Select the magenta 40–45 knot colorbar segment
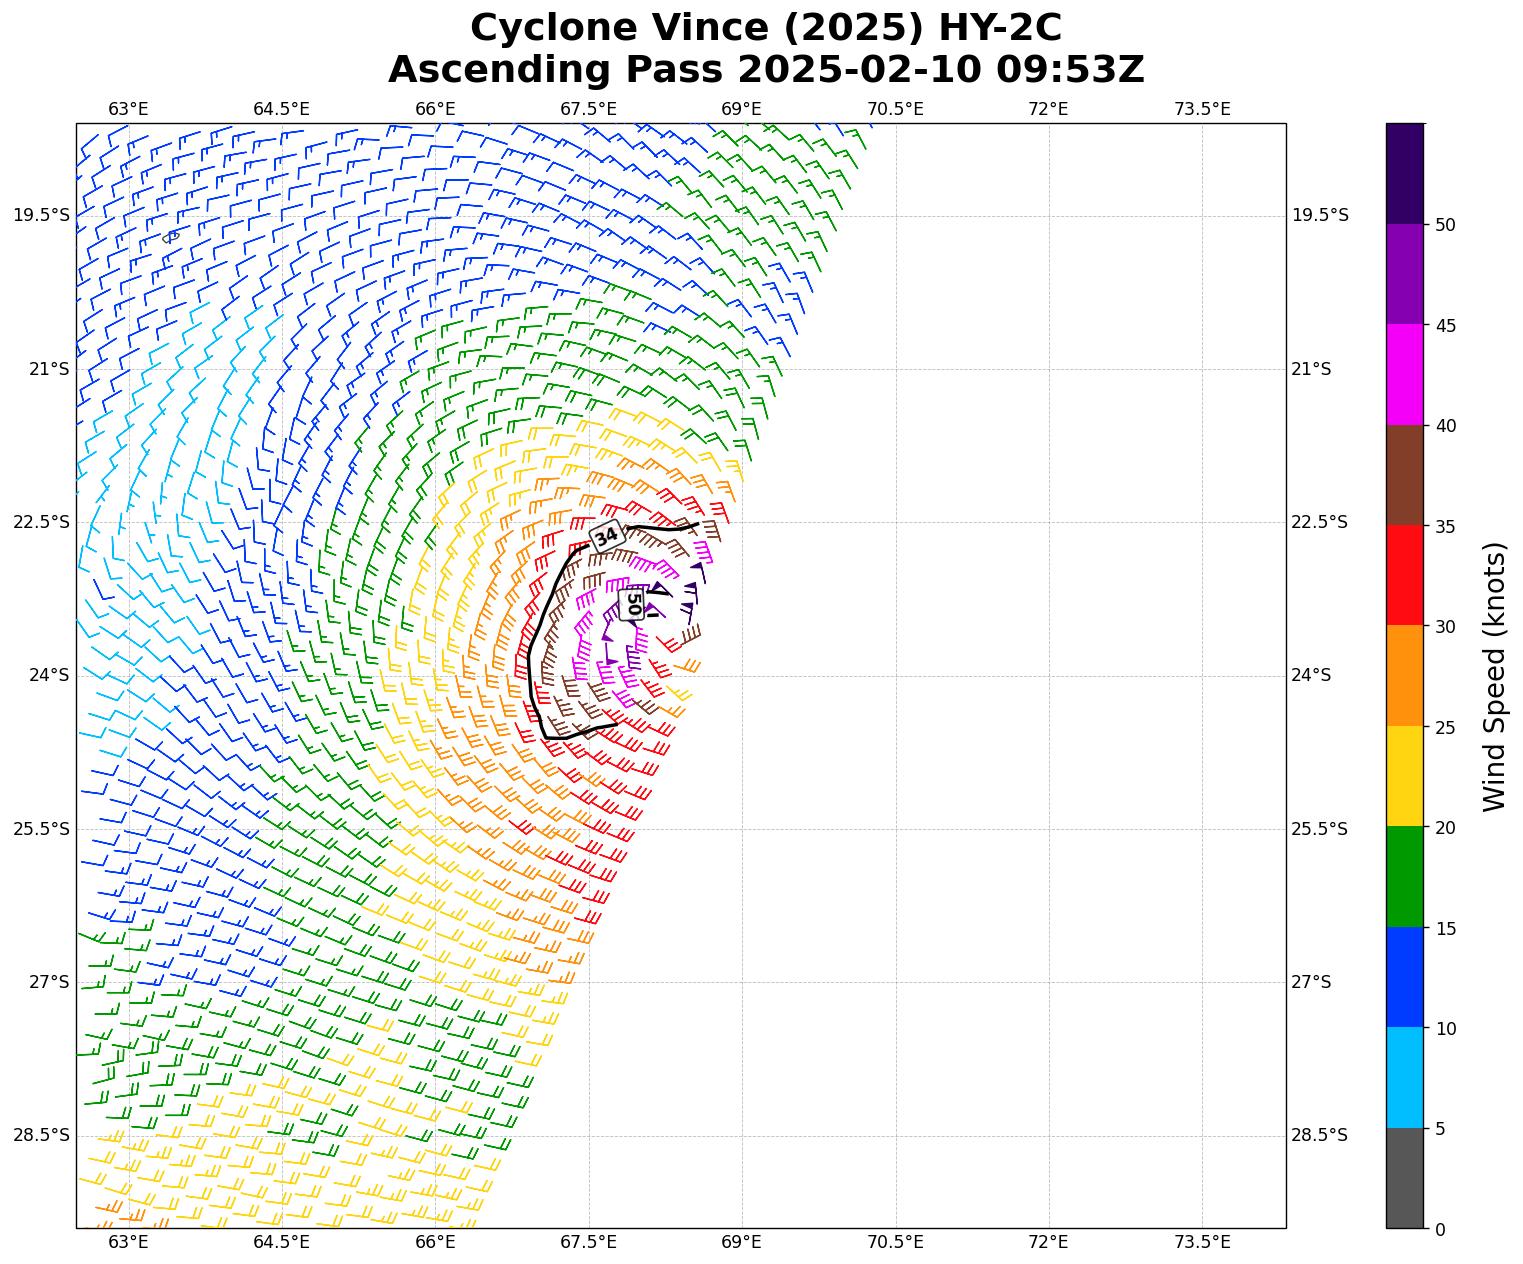Image resolution: width=1523 pixels, height=1264 pixels. tap(1404, 374)
